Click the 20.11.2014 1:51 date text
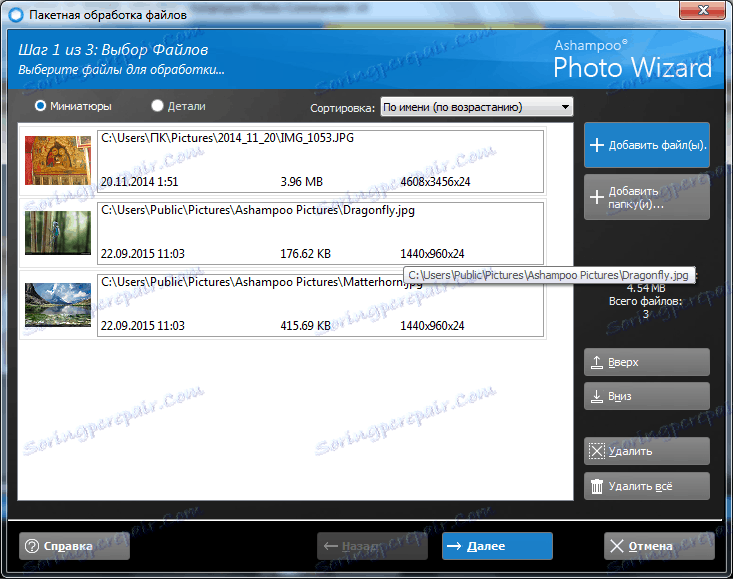Image resolution: width=733 pixels, height=579 pixels. (139, 182)
